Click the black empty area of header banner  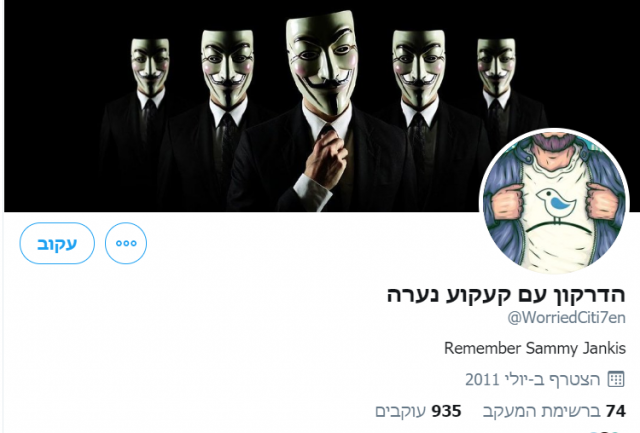click(51, 102)
